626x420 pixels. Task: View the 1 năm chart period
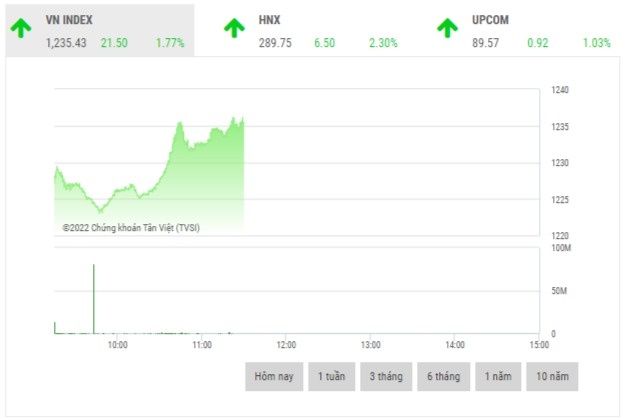click(x=499, y=376)
